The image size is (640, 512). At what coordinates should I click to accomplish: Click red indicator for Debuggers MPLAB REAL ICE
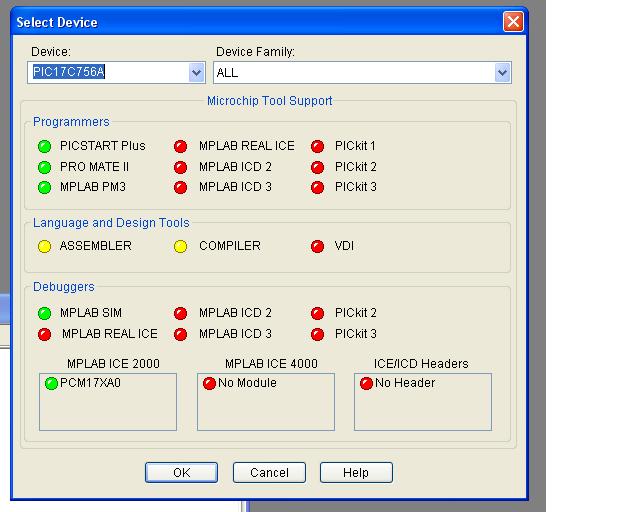coord(44,334)
